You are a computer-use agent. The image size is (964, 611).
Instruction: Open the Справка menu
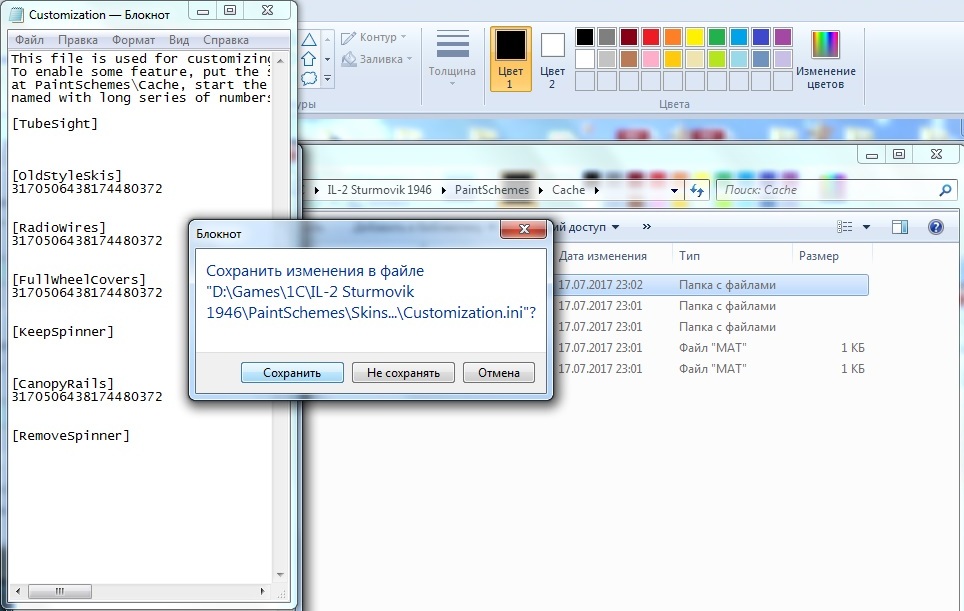click(226, 40)
